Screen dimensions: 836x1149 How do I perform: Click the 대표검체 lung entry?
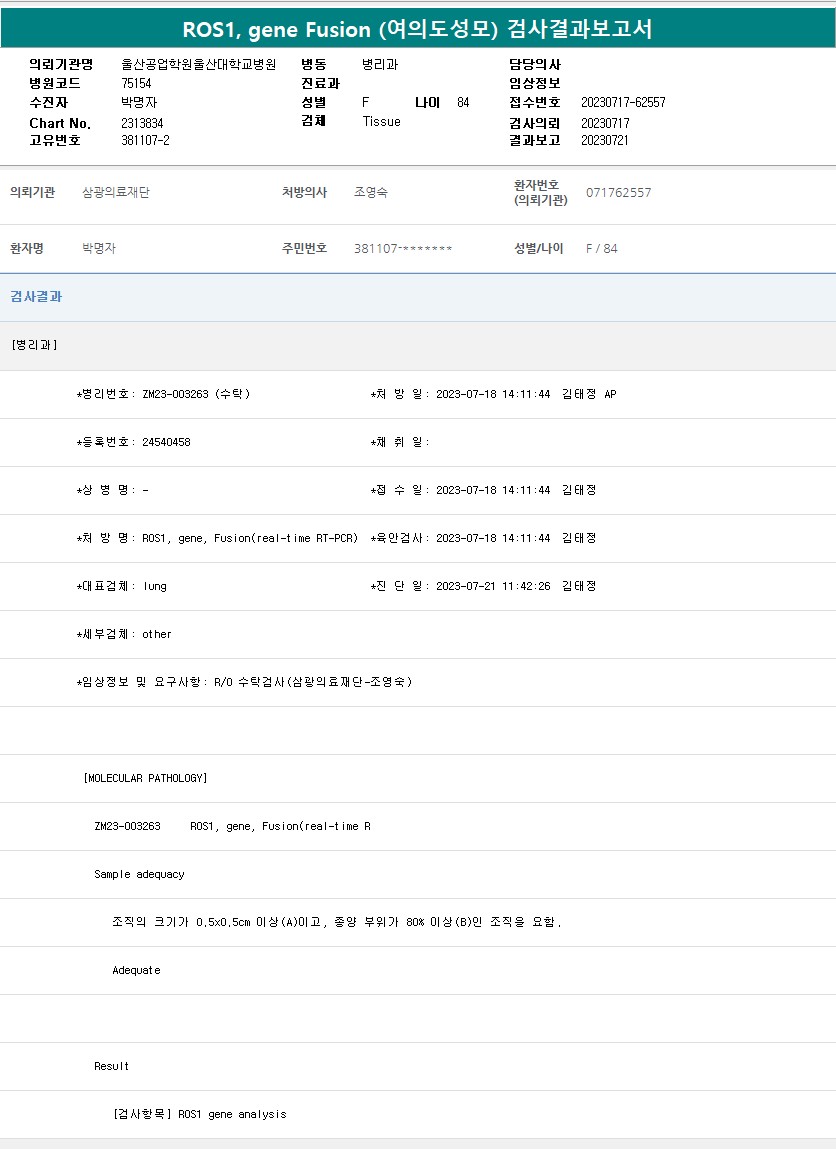pyautogui.click(x=155, y=586)
